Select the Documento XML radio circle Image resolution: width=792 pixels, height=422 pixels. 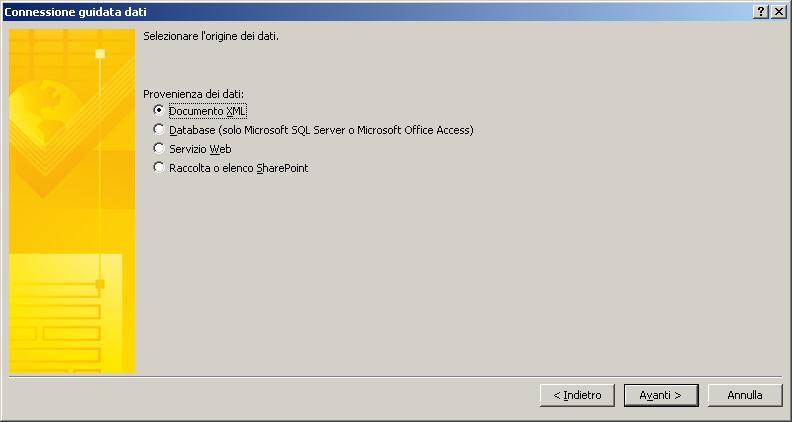[159, 110]
